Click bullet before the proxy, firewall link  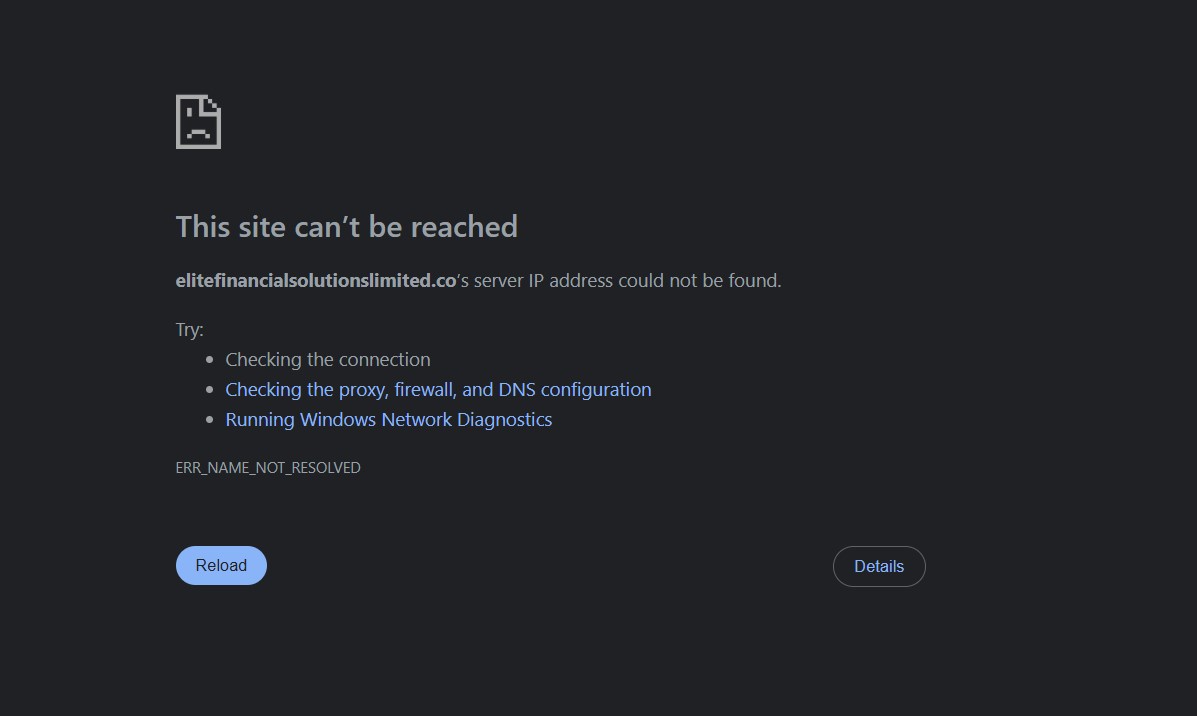point(209,390)
